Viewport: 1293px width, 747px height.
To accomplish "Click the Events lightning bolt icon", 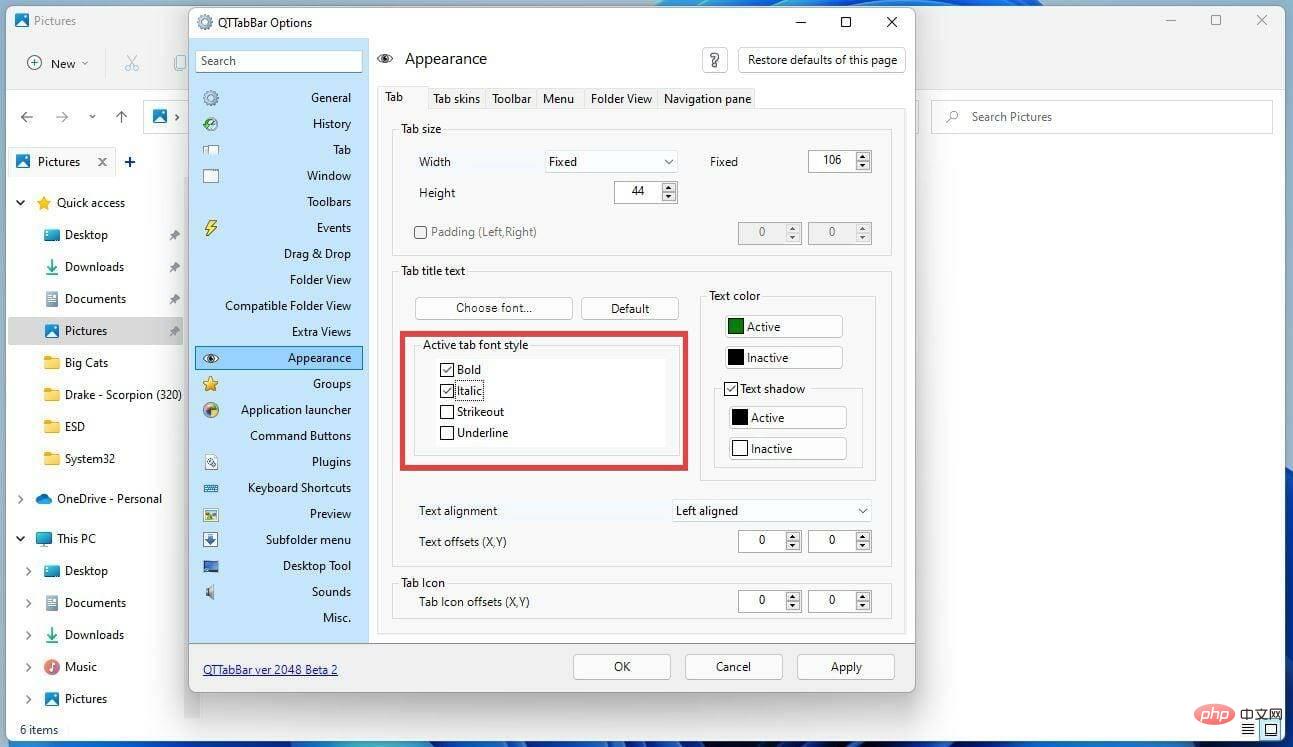I will coord(211,228).
